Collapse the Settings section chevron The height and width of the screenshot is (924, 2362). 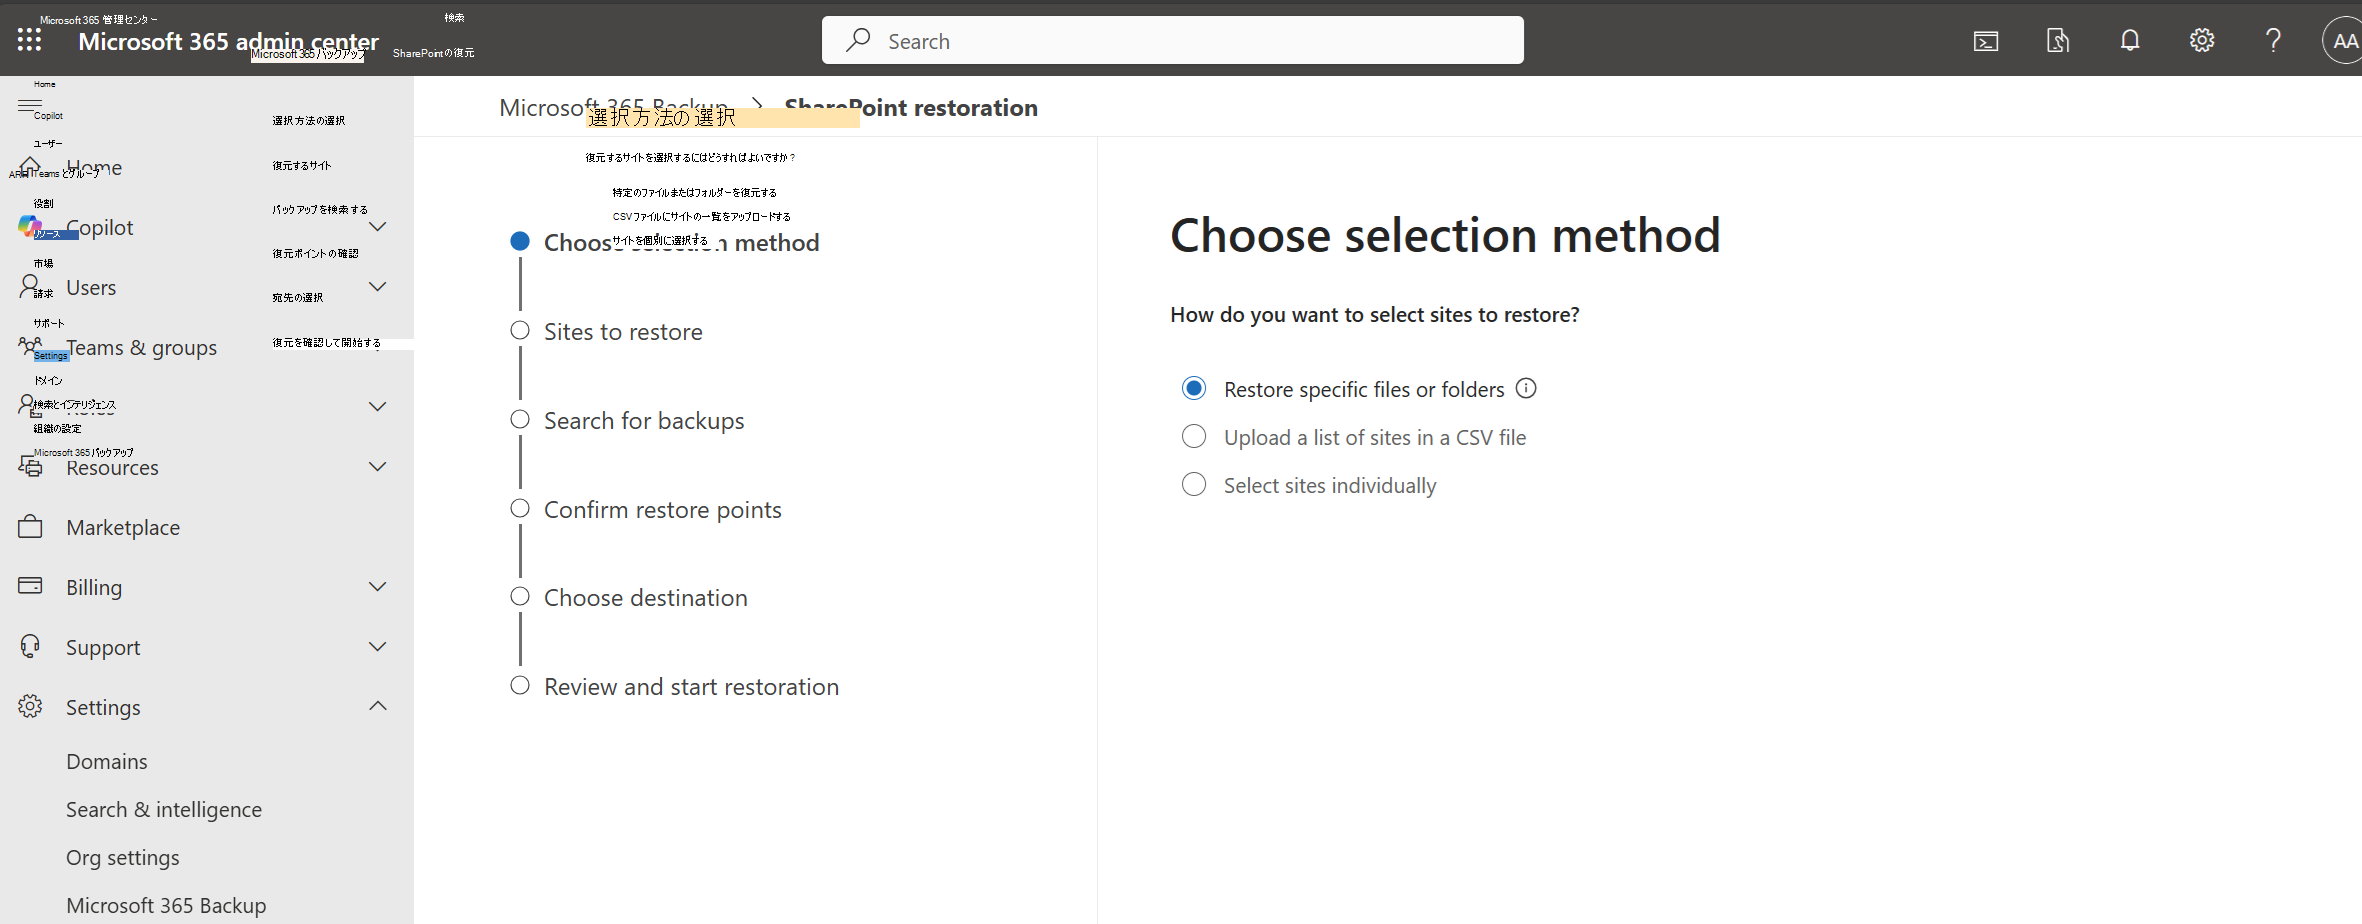pyautogui.click(x=378, y=706)
